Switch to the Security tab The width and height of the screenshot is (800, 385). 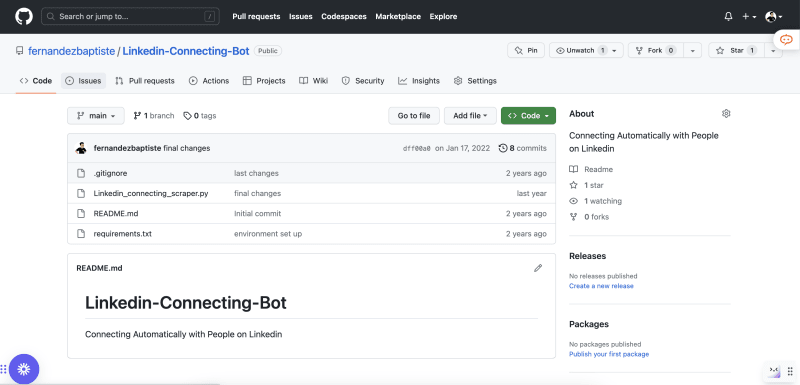click(x=363, y=81)
